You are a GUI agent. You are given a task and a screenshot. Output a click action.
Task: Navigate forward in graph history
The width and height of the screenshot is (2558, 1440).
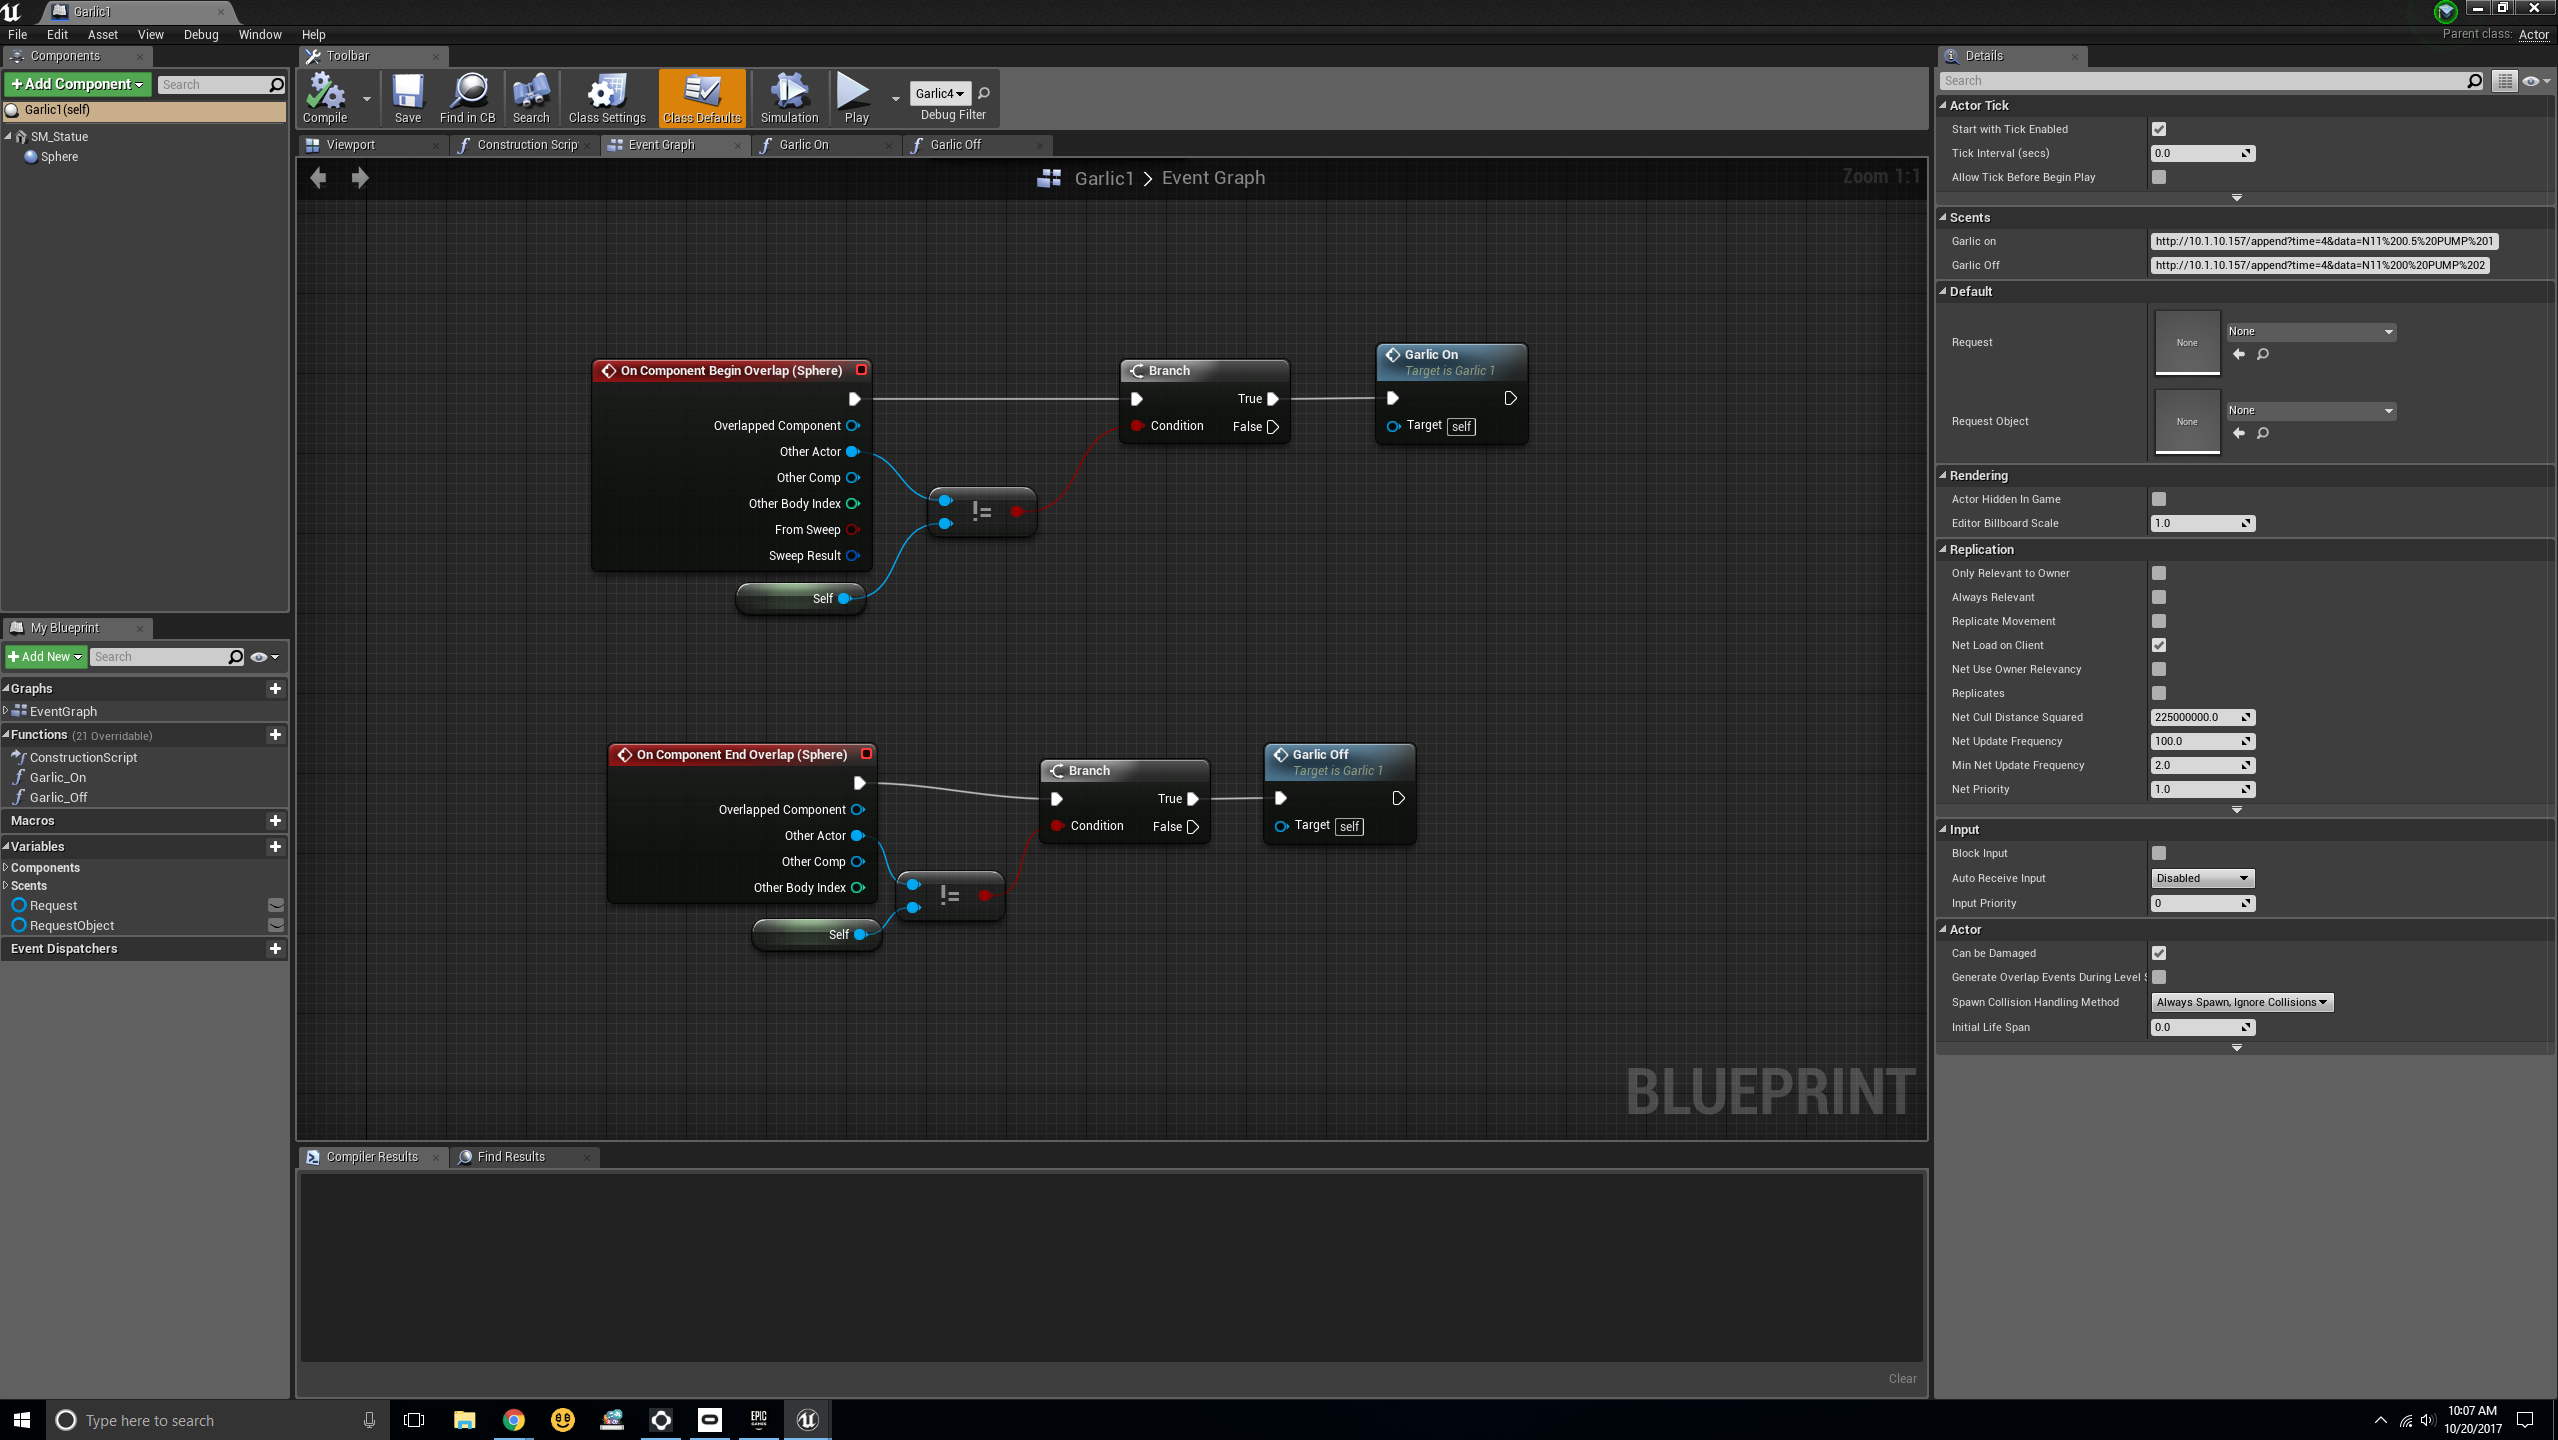360,178
